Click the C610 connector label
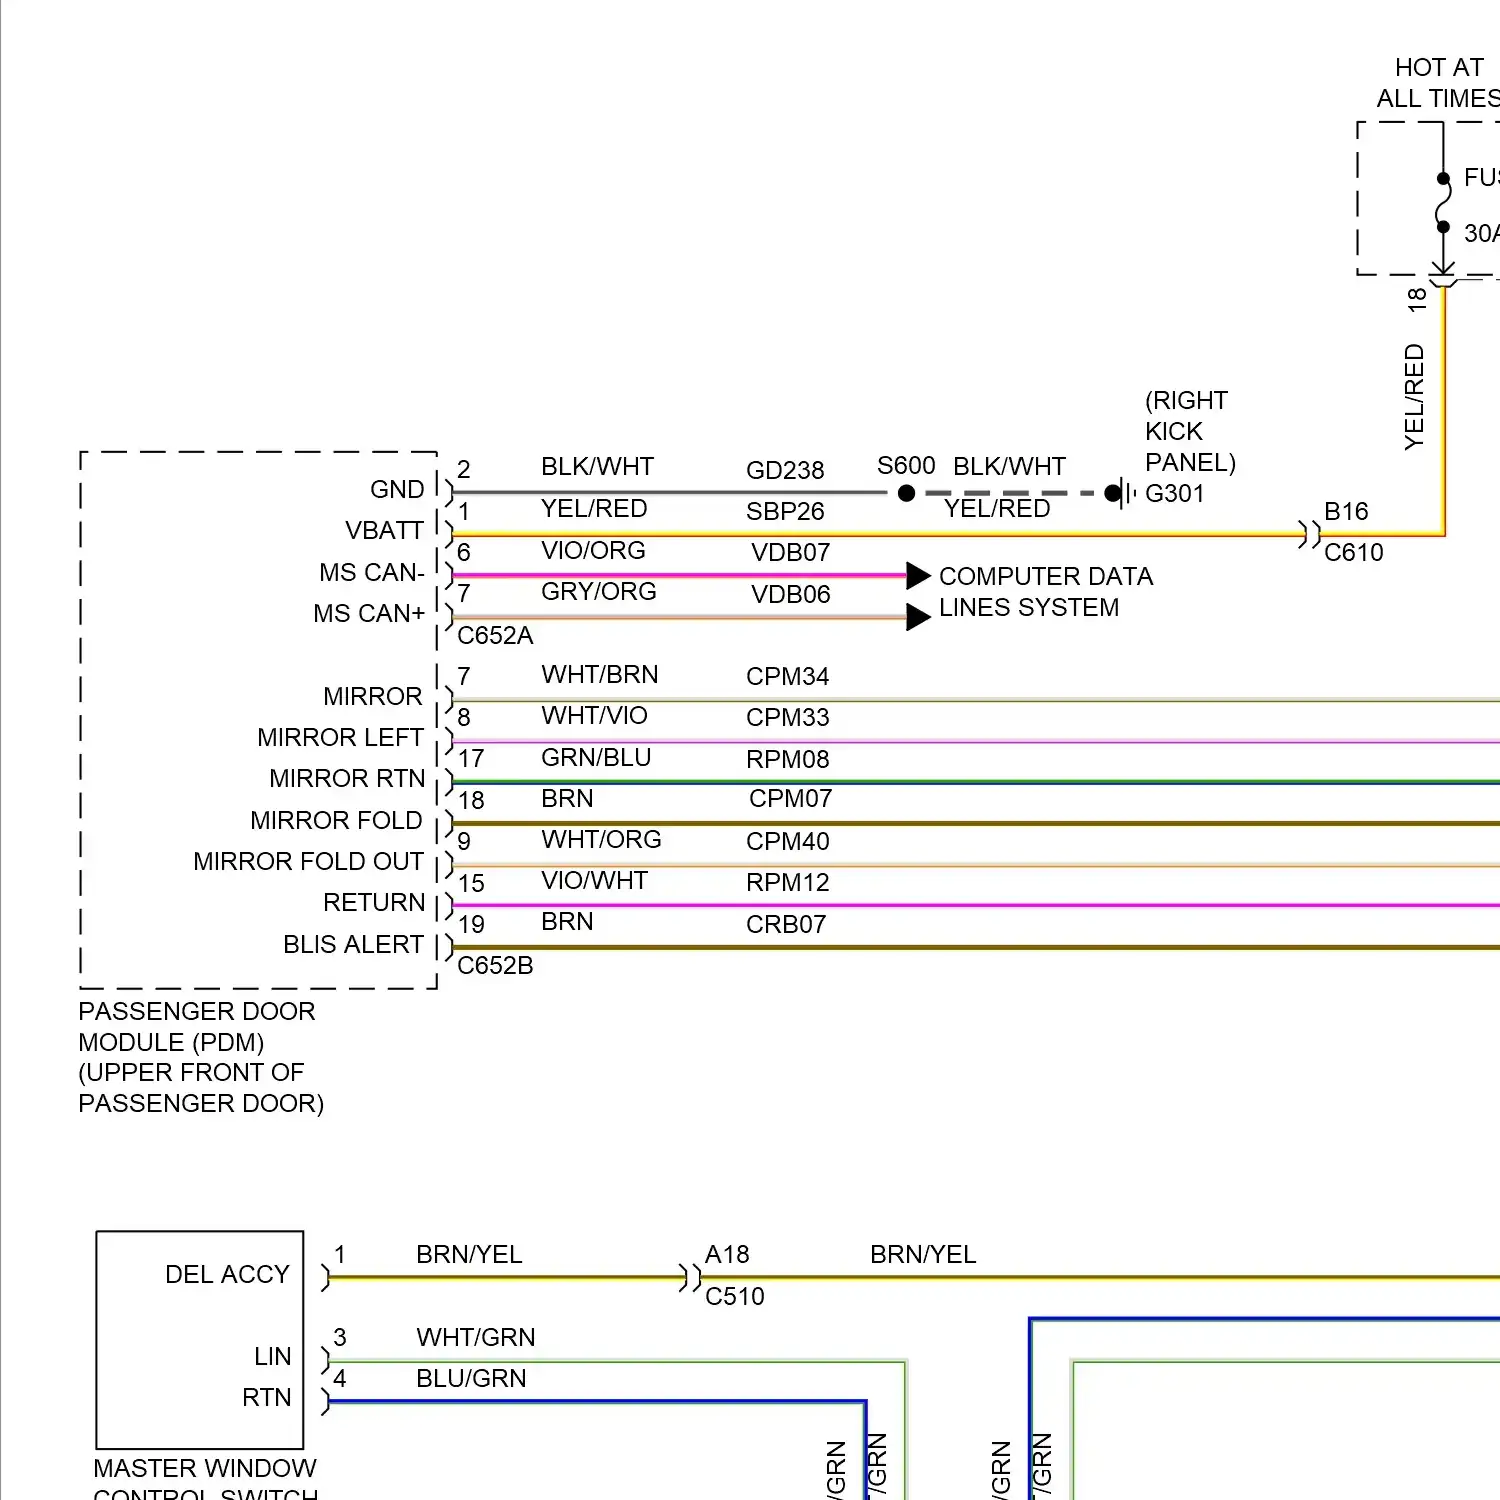 pyautogui.click(x=1353, y=552)
